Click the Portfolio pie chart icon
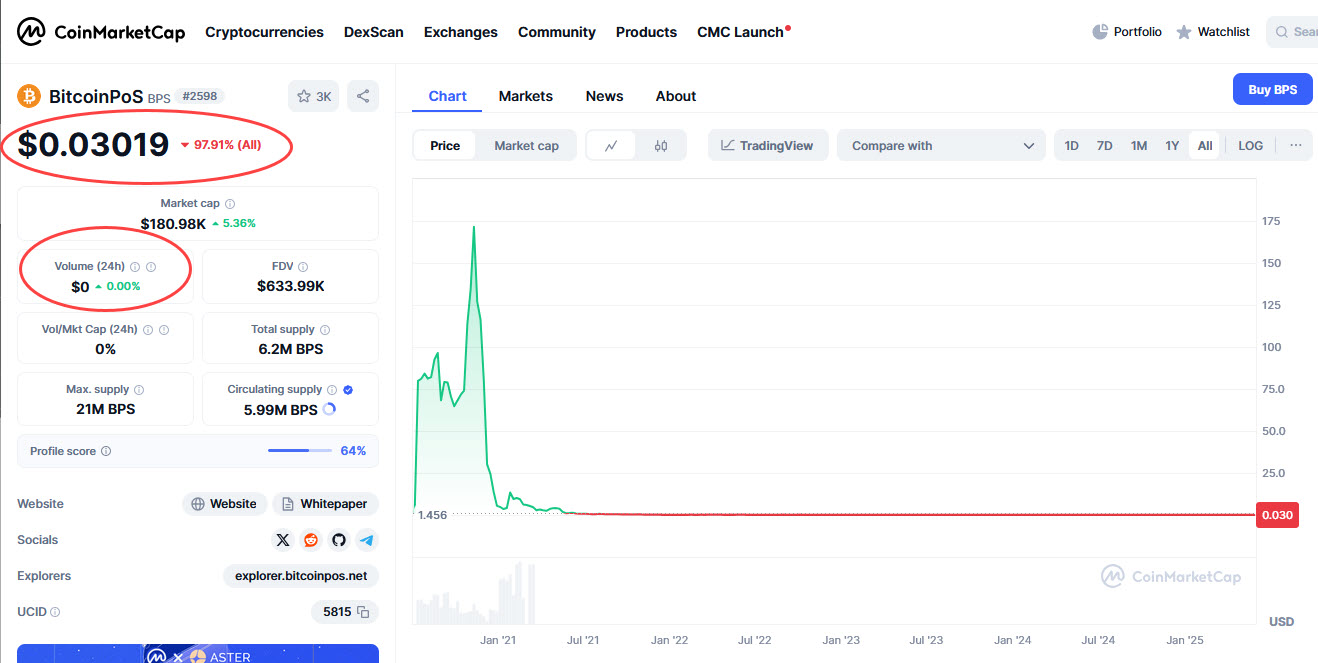Image resolution: width=1318 pixels, height=663 pixels. pyautogui.click(x=1100, y=32)
